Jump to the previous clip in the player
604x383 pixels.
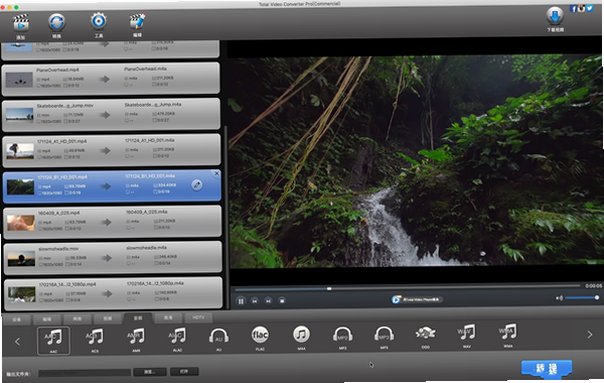[x=255, y=301]
